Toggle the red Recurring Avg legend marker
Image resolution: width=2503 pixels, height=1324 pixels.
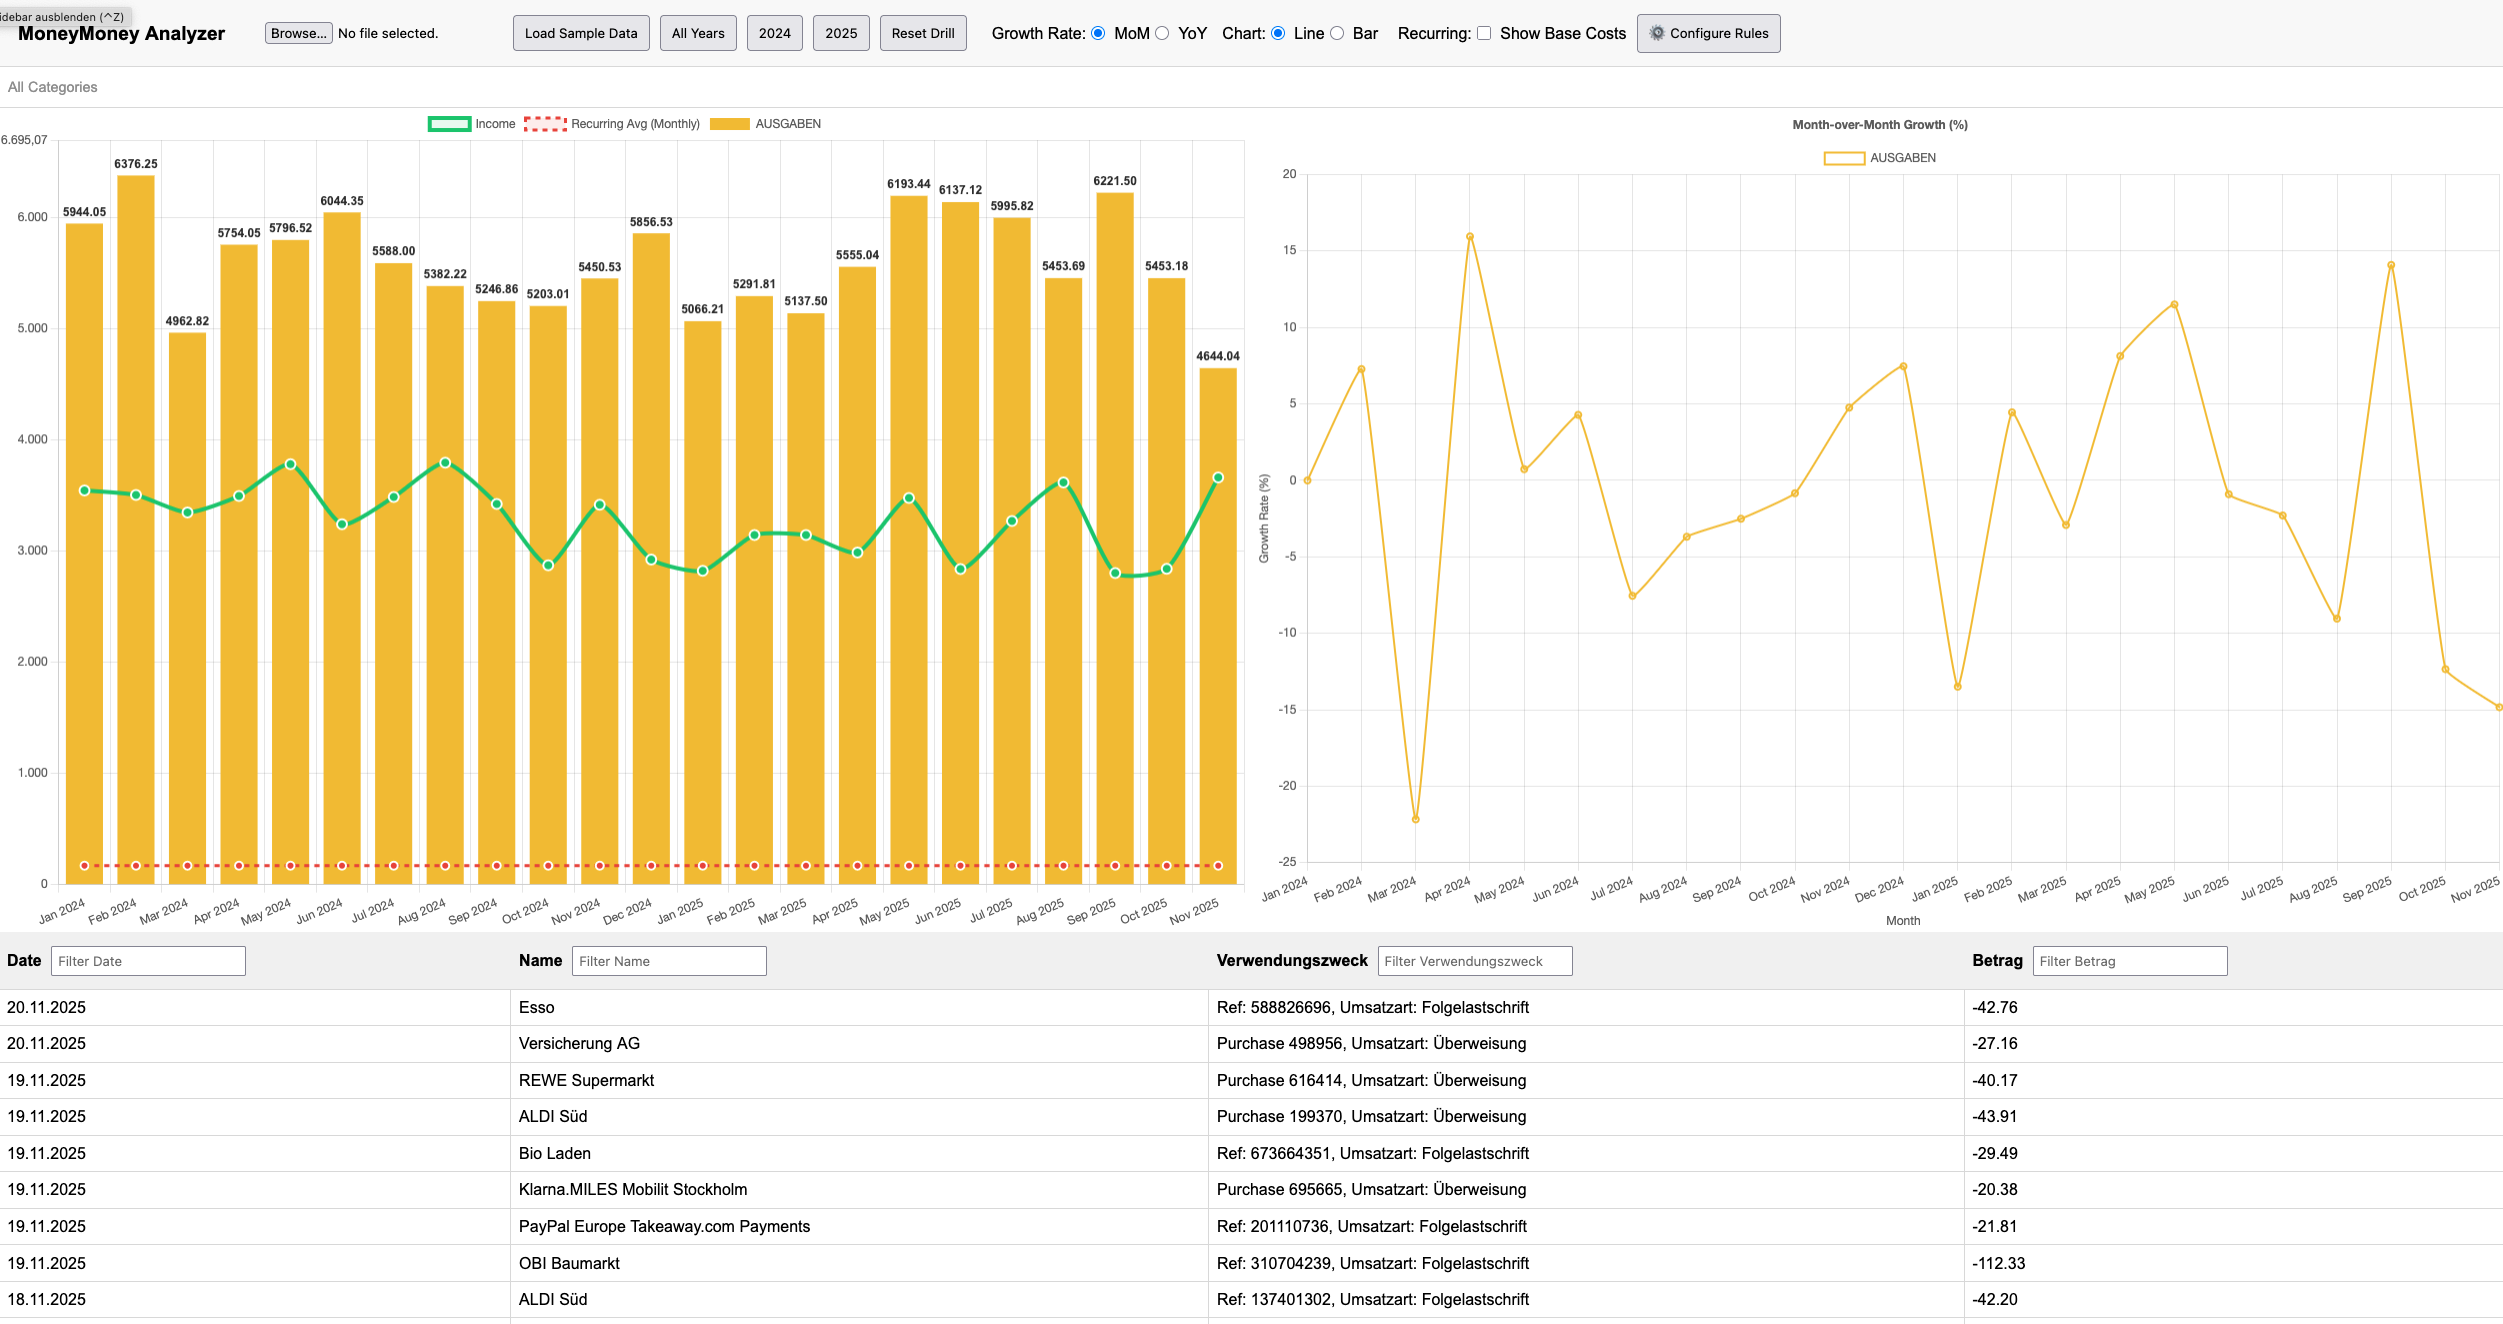[545, 124]
